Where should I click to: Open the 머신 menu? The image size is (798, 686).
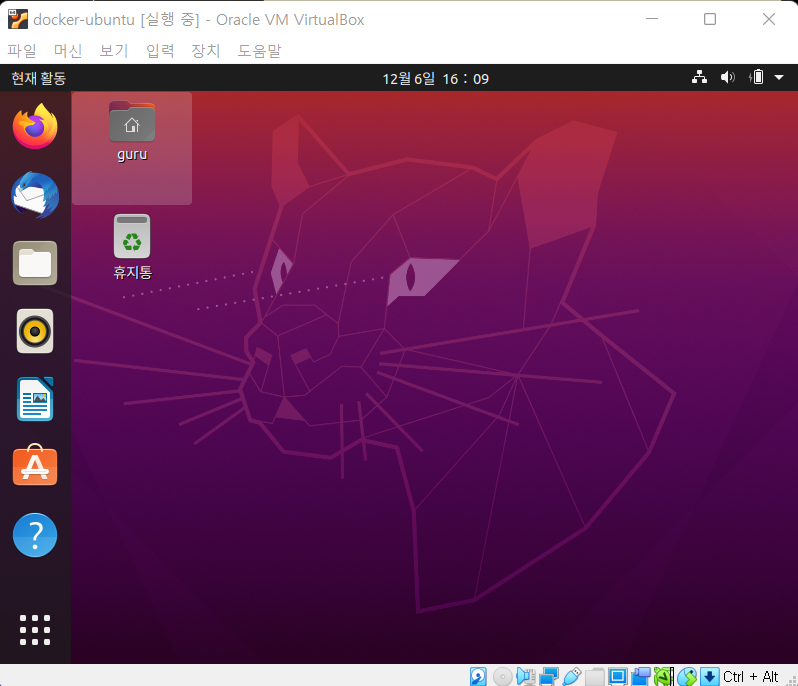pos(68,50)
